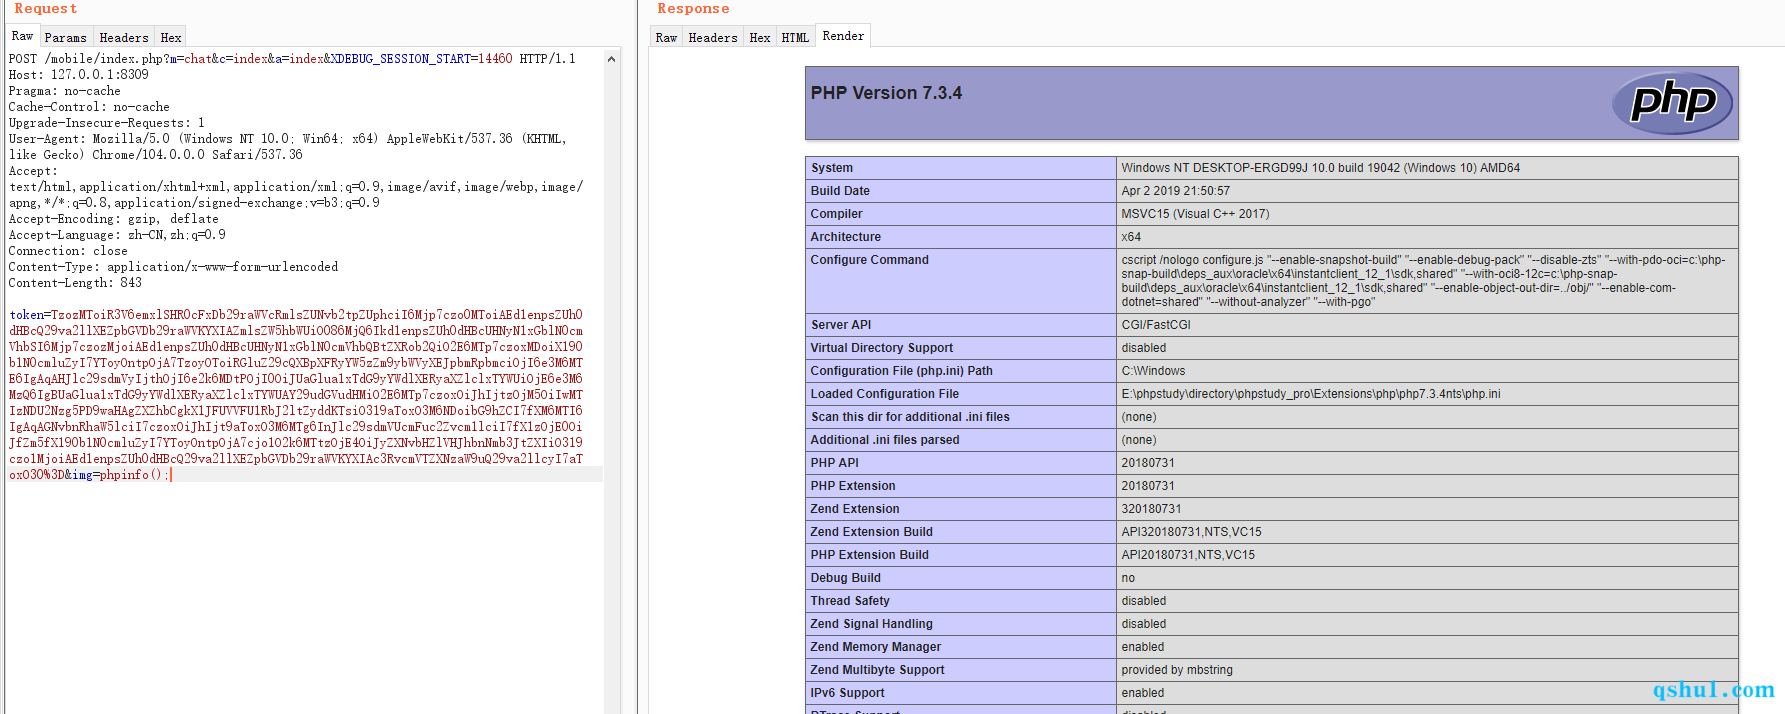1785x714 pixels.
Task: Click the POST request line text
Action: click(x=292, y=59)
